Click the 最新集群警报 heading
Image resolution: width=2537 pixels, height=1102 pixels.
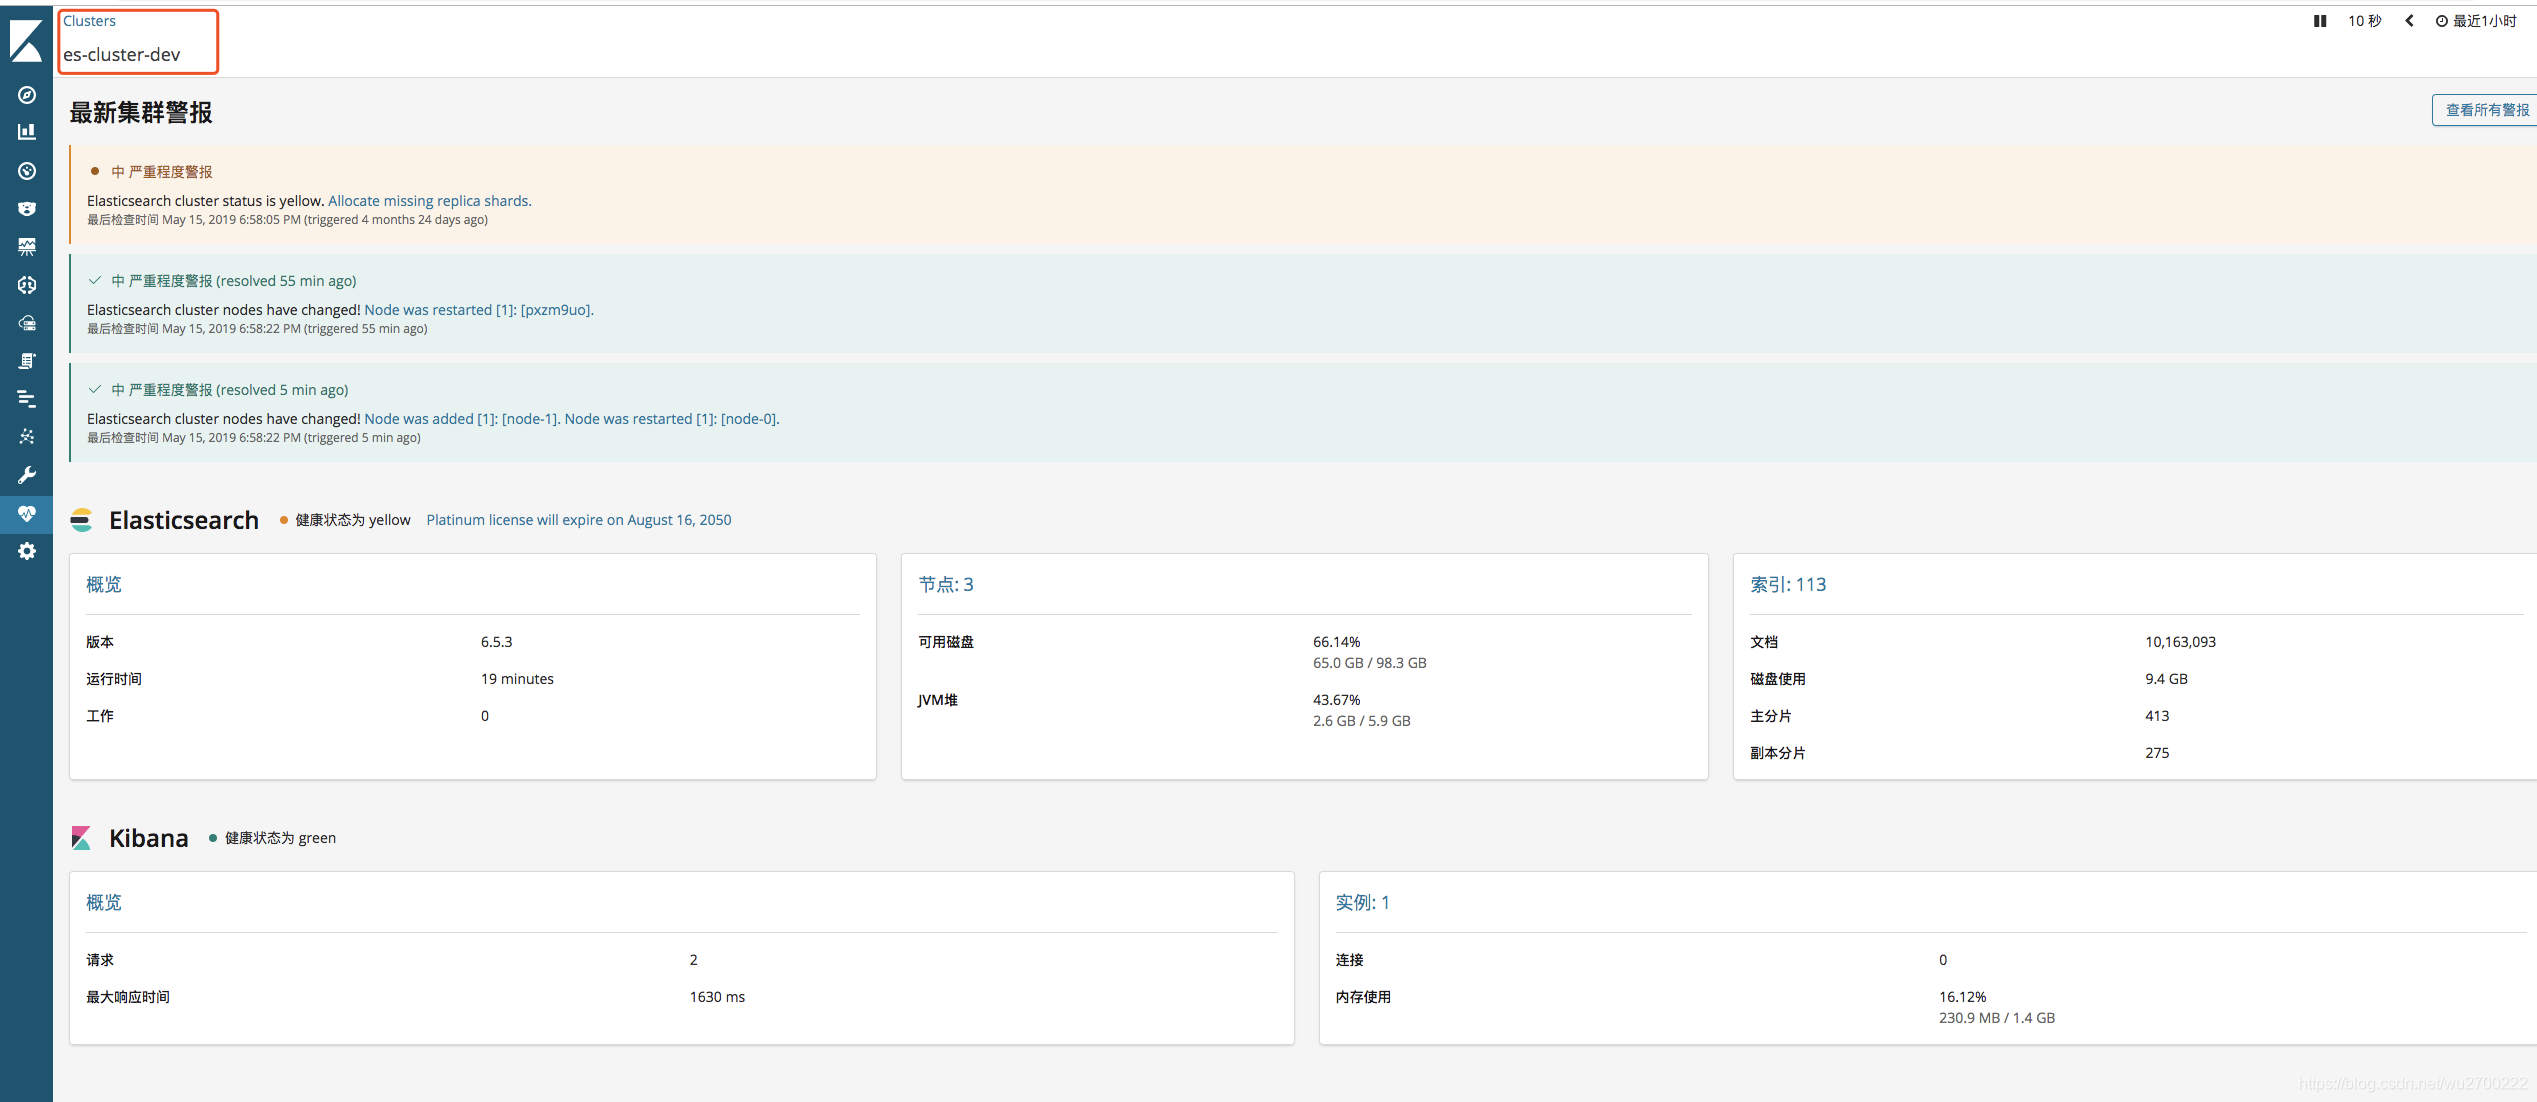tap(141, 113)
